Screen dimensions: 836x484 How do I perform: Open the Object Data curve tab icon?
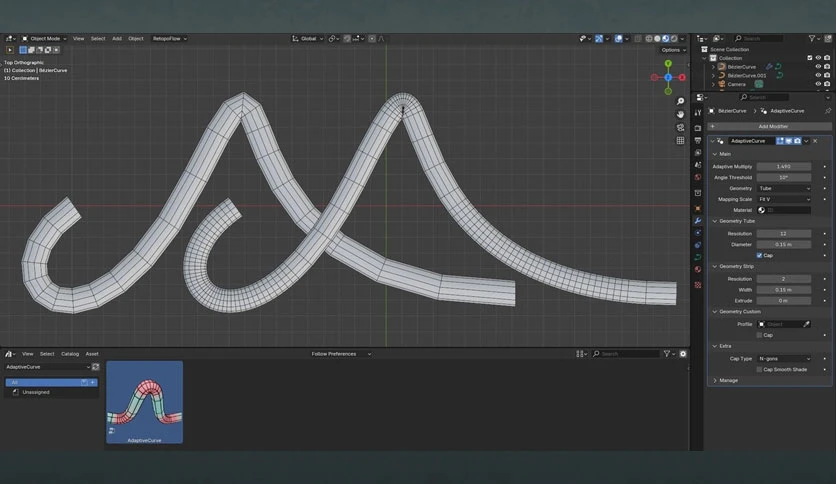[x=698, y=257]
